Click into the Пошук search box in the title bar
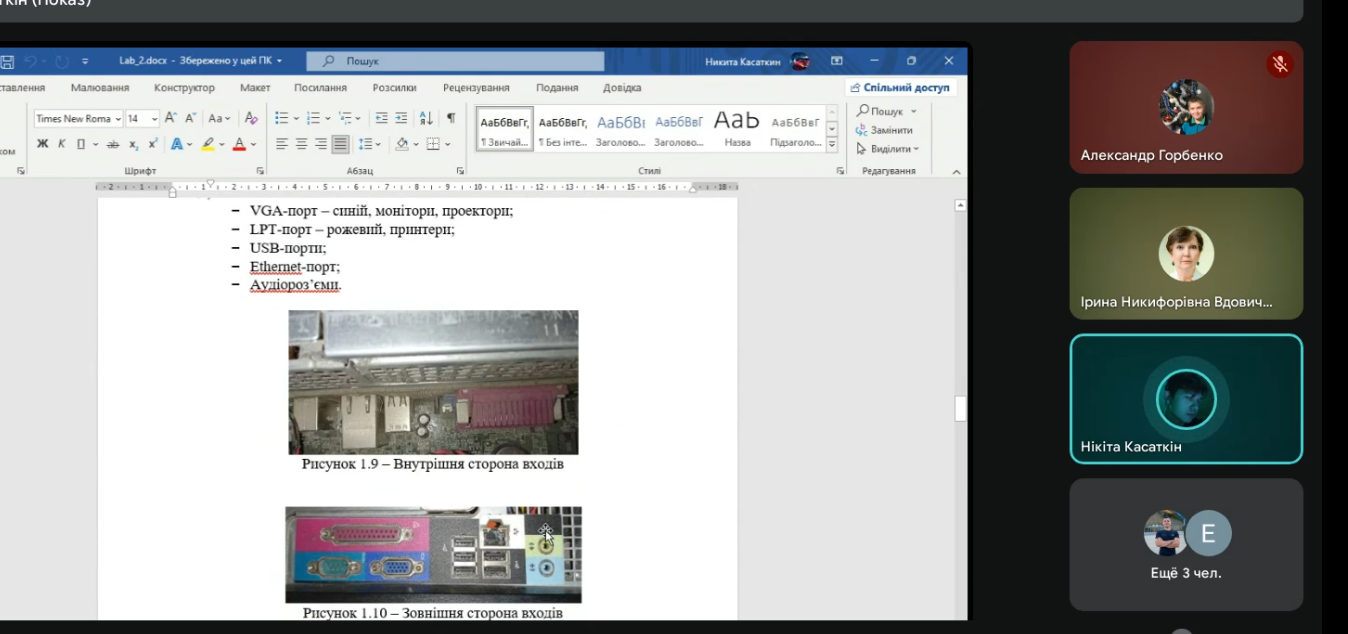This screenshot has width=1348, height=634. pyautogui.click(x=456, y=61)
